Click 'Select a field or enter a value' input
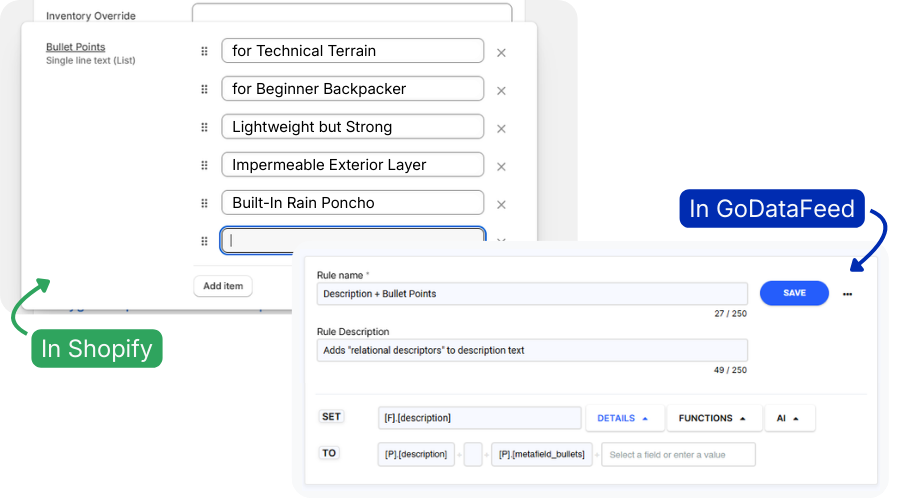Viewport: 914px width, 498px height. pyautogui.click(x=679, y=454)
